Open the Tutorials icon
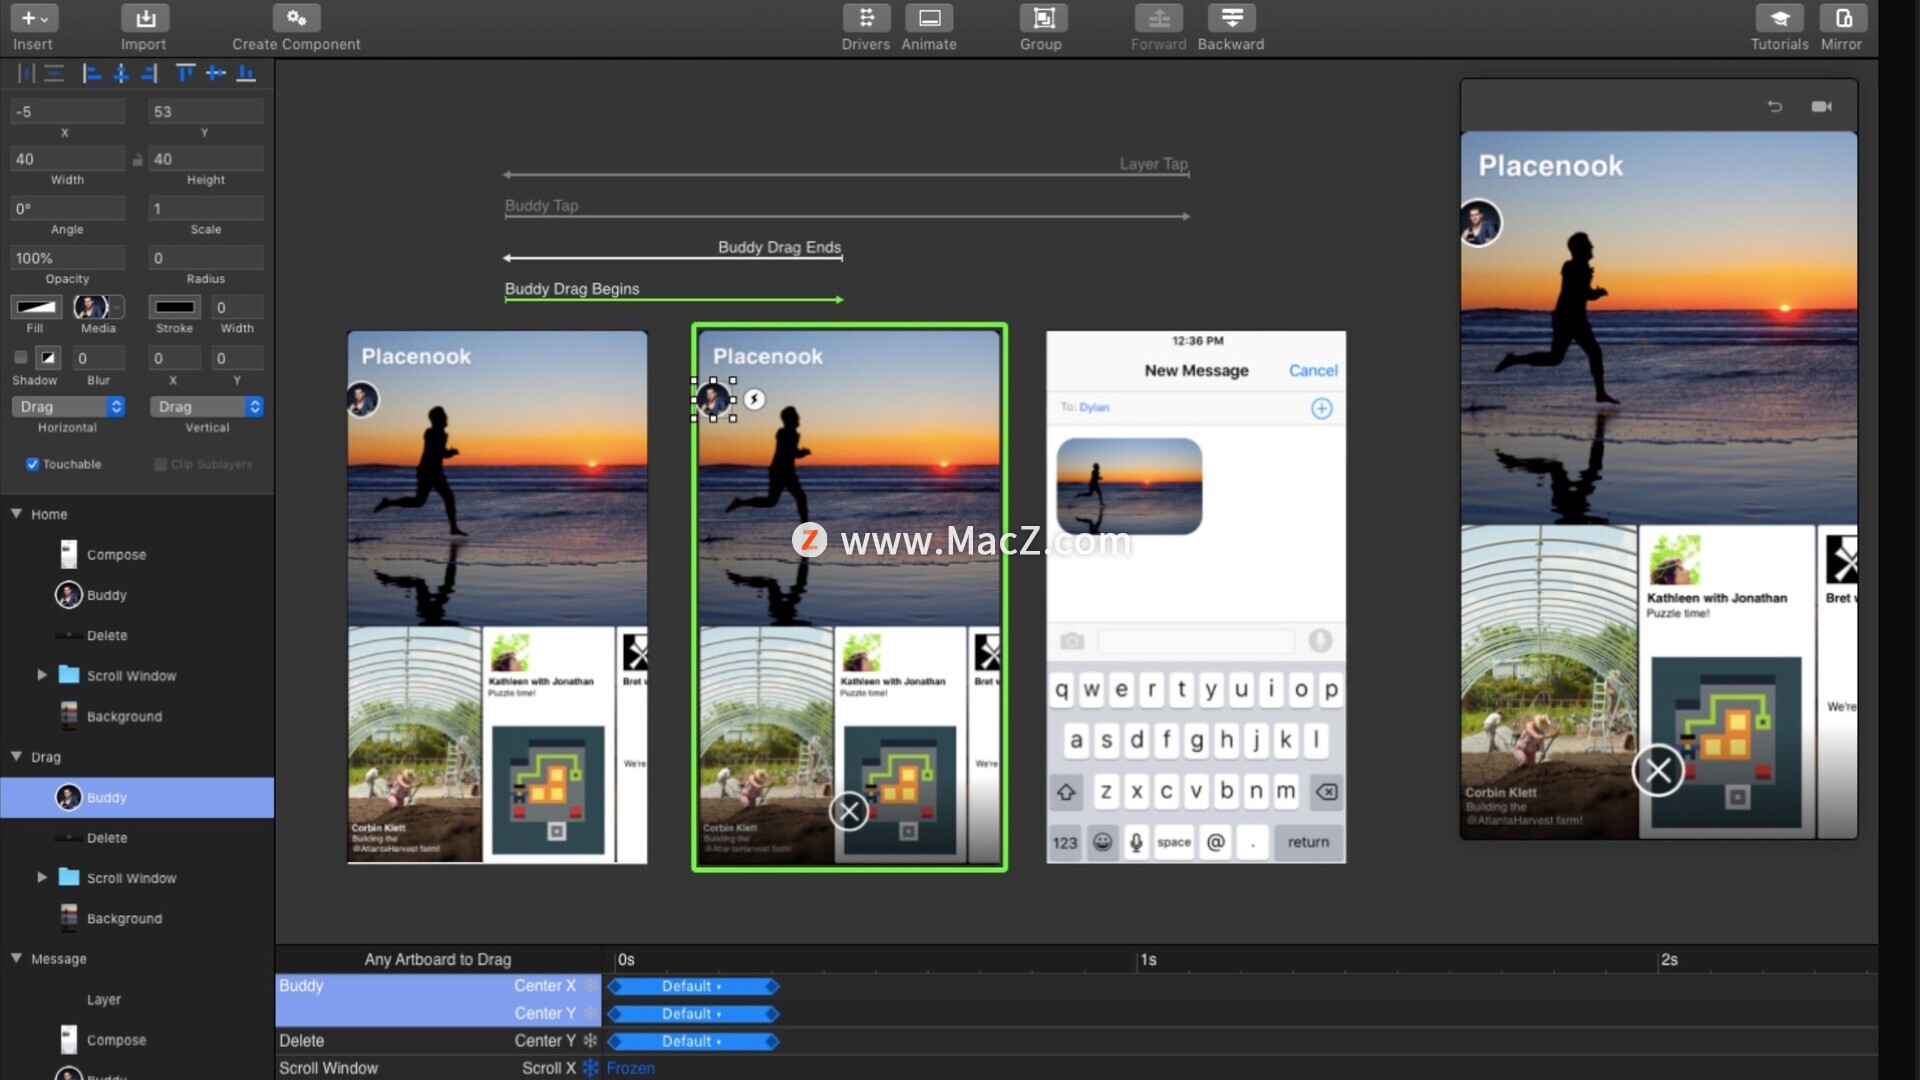This screenshot has height=1080, width=1920. click(1779, 18)
